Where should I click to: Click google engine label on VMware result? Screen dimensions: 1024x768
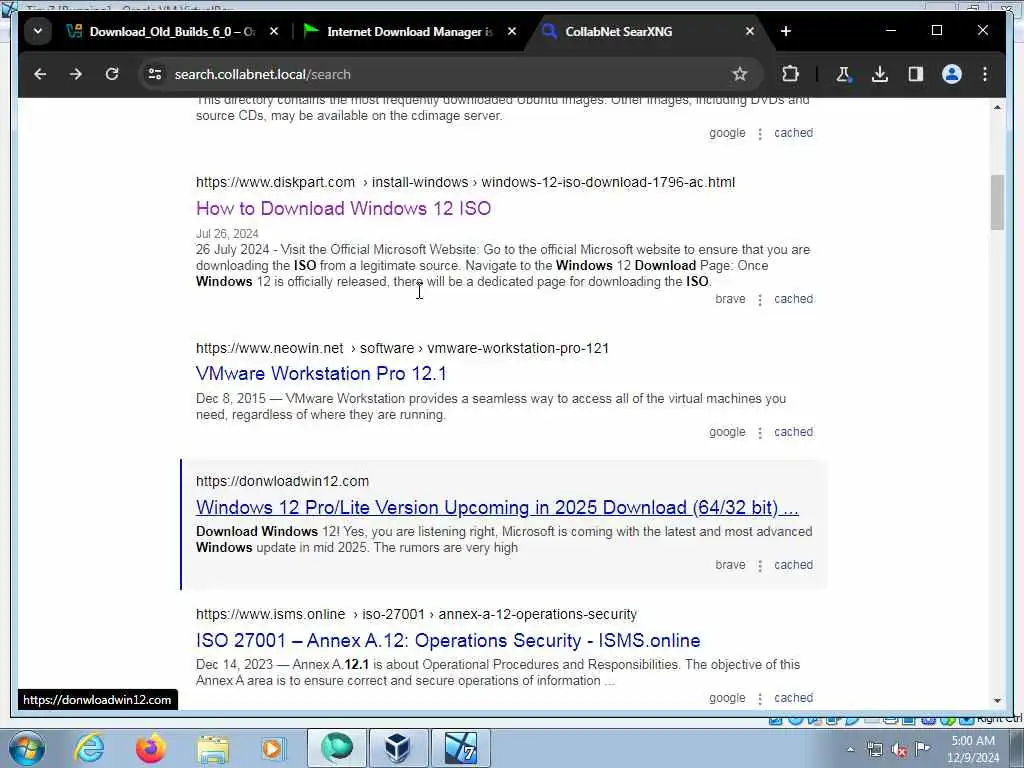(x=727, y=432)
